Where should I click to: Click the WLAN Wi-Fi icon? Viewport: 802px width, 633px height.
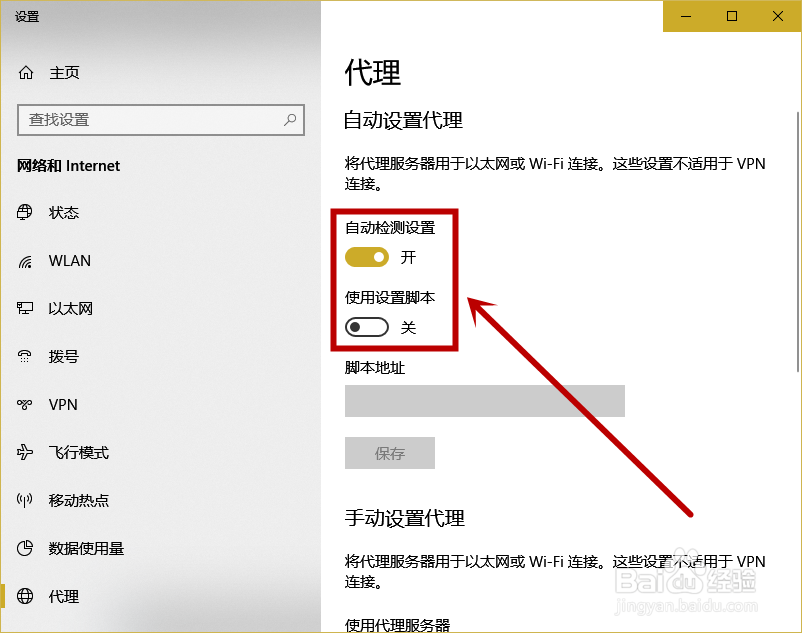(24, 260)
